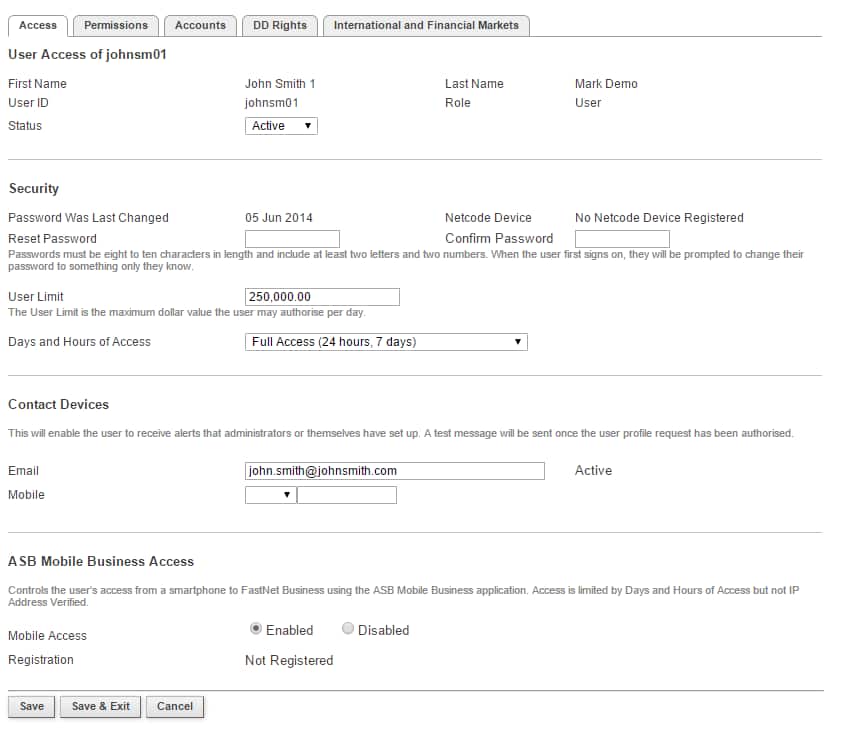Screen dimensions: 849x731
Task: Select the Access tab
Action: coord(38,25)
